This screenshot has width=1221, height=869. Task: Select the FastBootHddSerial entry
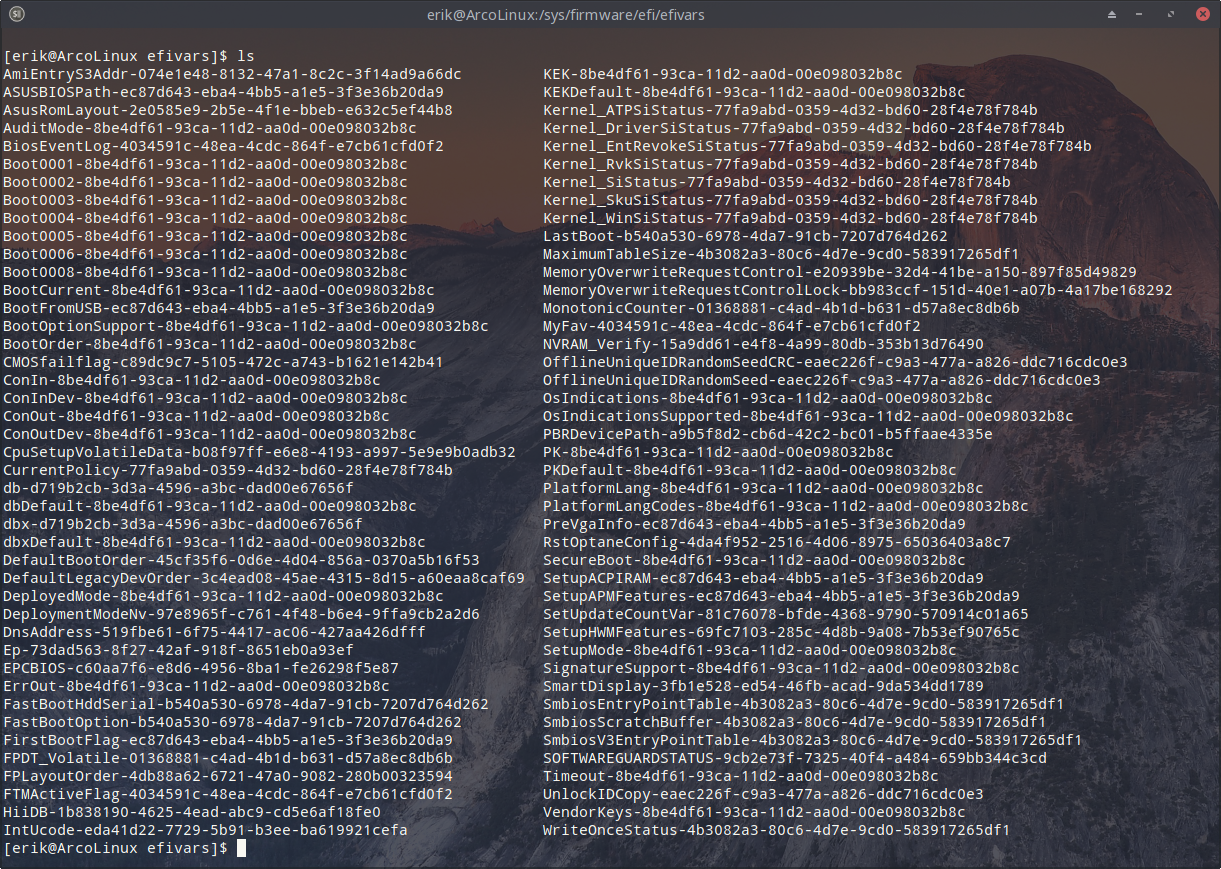[x=246, y=704]
